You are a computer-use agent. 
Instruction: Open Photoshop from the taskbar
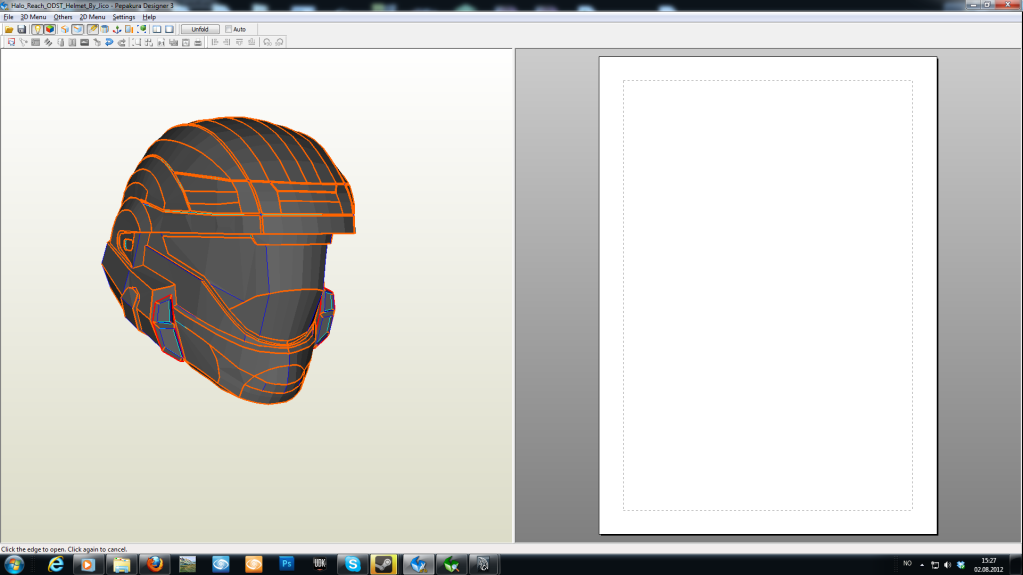[286, 565]
